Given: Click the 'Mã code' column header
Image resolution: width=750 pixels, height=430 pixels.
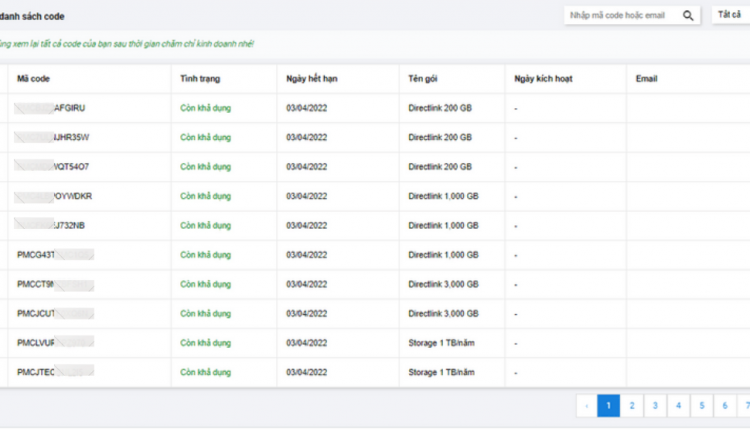Looking at the screenshot, I should click(x=33, y=79).
